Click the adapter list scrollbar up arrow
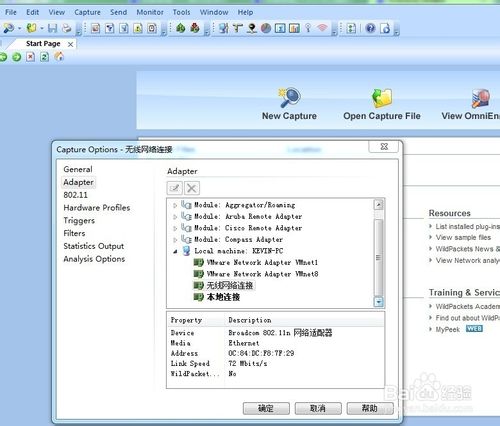Viewport: 500px width, 426px height. point(379,204)
